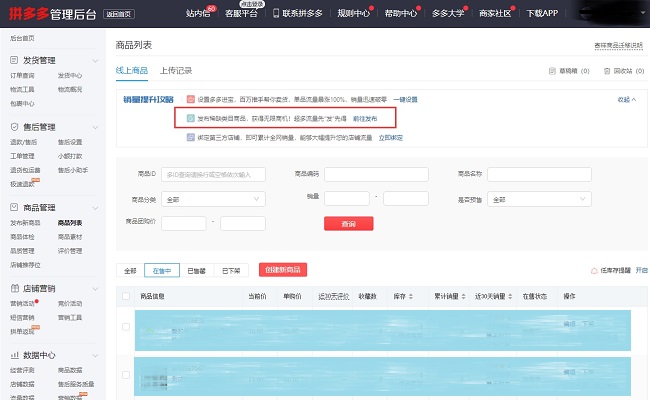Sort the table by 近30天销量 arrows
The image size is (650, 400).
click(510, 296)
